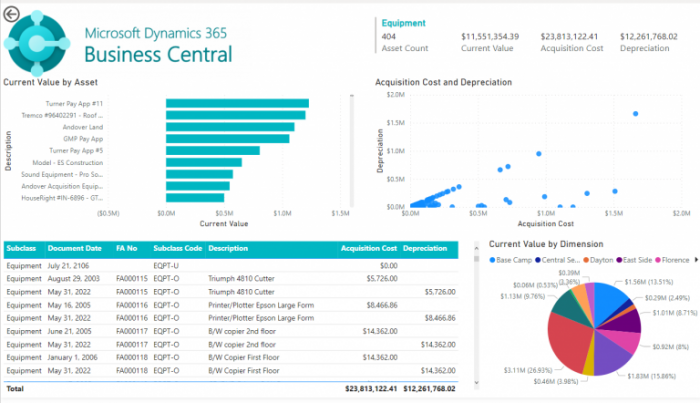Click the 404 Asset Count value

click(388, 37)
